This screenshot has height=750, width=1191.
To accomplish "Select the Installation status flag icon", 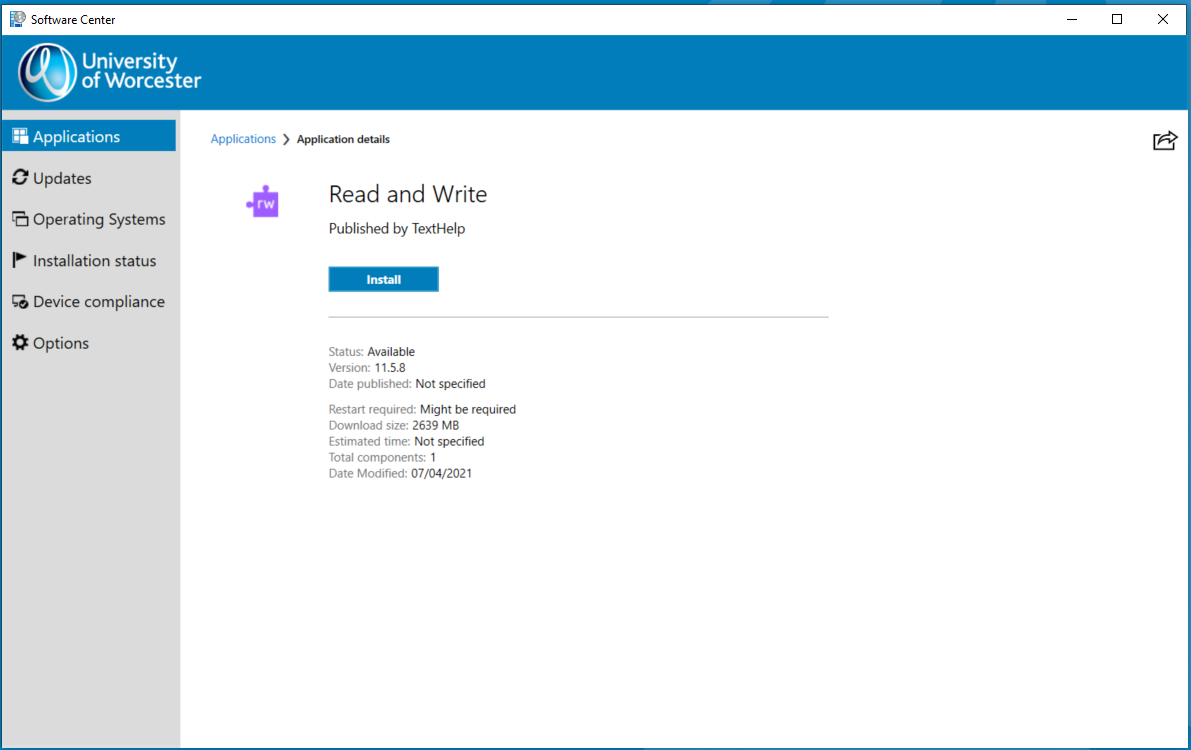I will pyautogui.click(x=18, y=260).
